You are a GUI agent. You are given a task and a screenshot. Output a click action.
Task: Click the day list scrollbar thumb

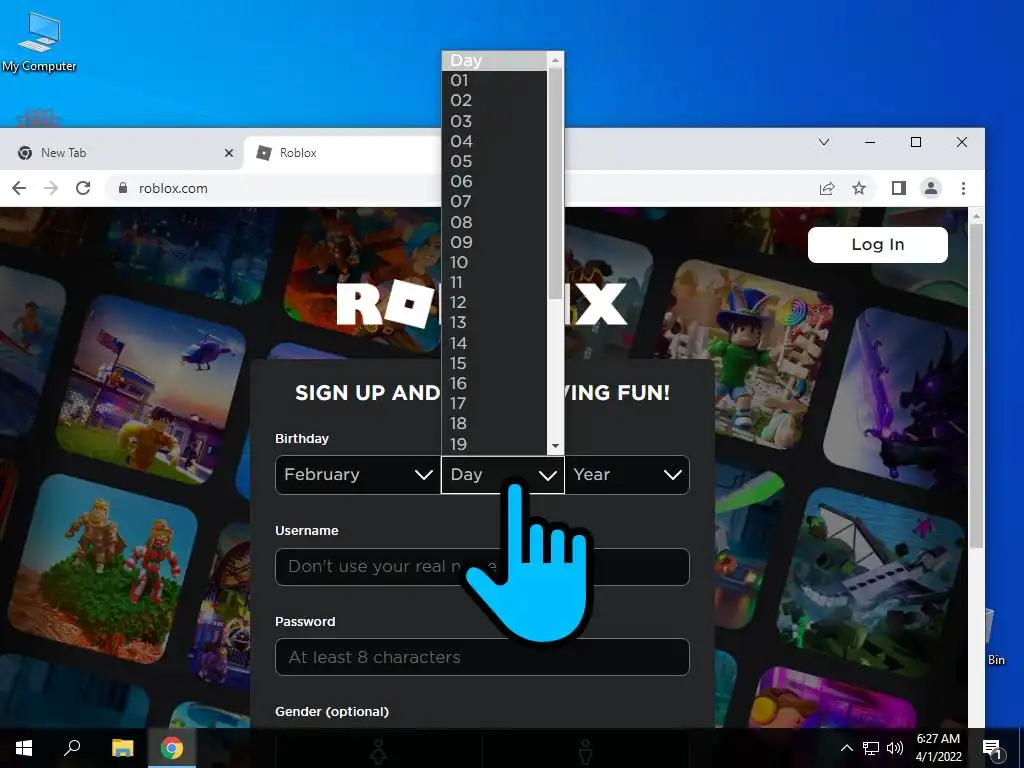pos(555,183)
